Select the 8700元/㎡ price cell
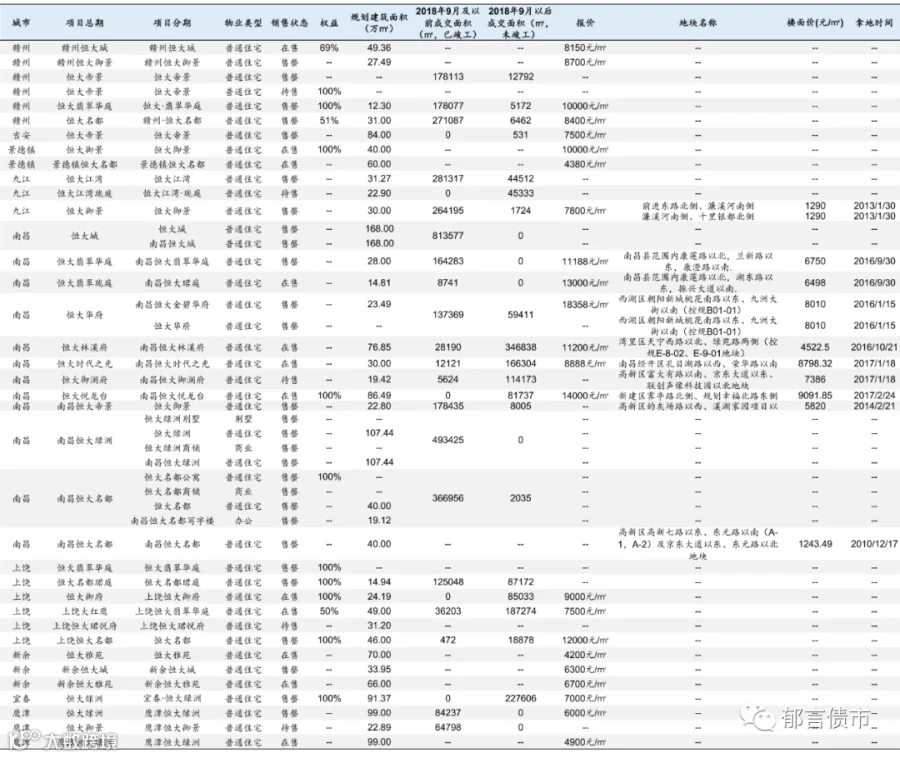 pos(585,63)
